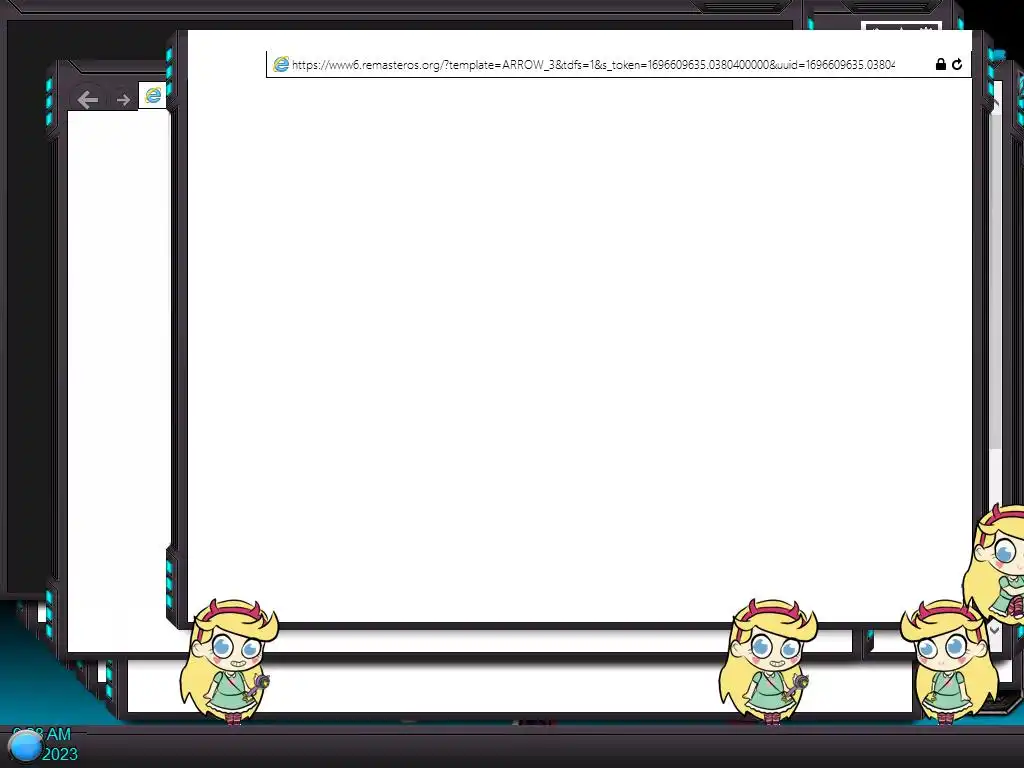This screenshot has width=1024, height=768.
Task: Go forward using arrow in rear browser window
Action: 123,100
